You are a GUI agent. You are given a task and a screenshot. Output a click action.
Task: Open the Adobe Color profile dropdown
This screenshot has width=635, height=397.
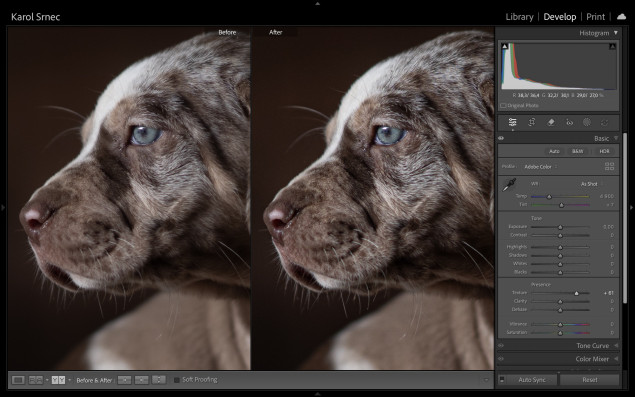540,166
